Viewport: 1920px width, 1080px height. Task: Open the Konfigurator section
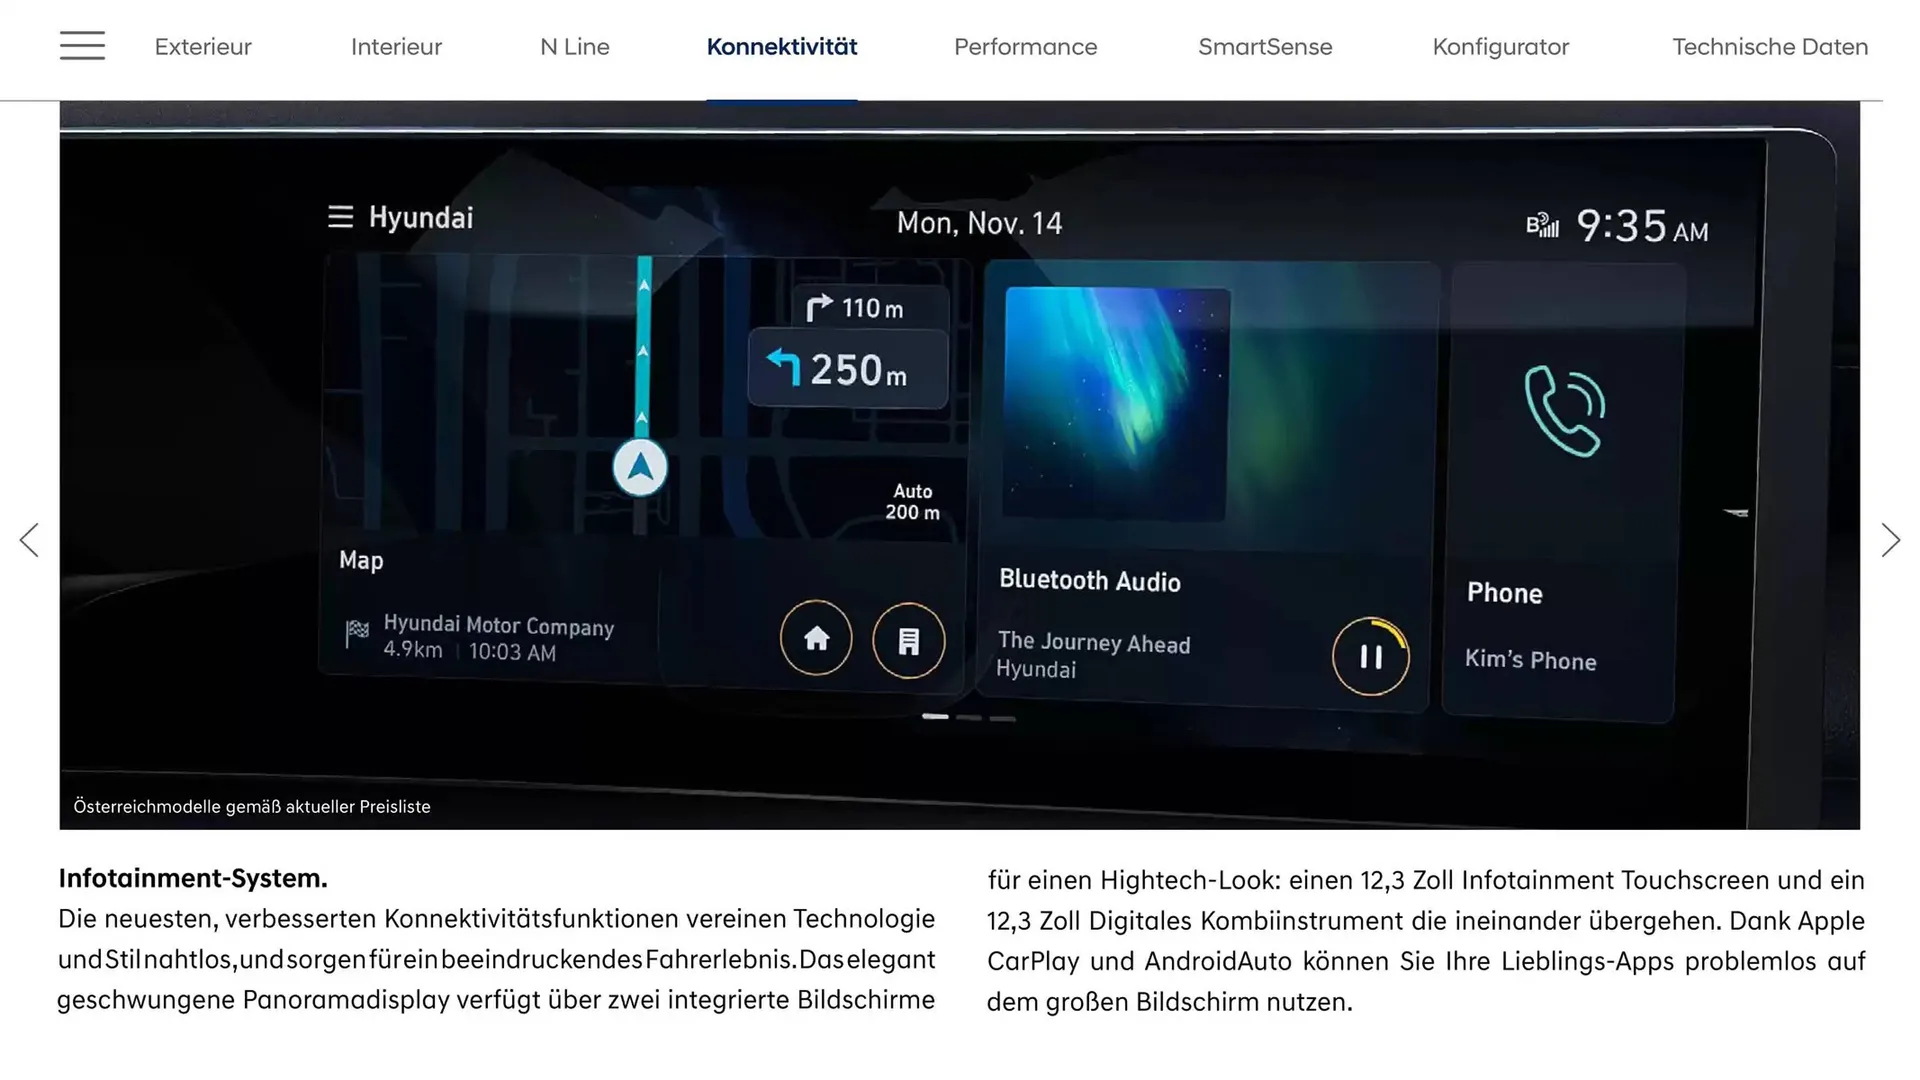1500,47
